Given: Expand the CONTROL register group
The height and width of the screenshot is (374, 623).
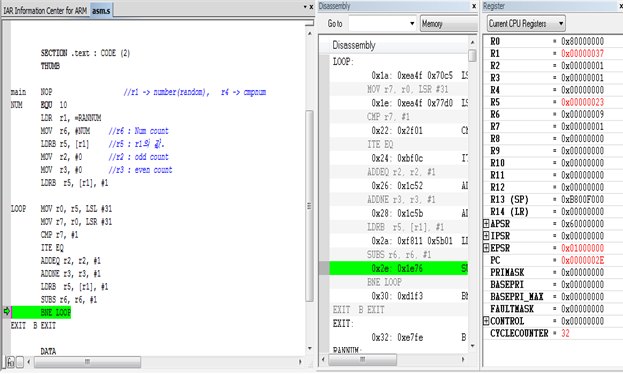Looking at the screenshot, I should [x=486, y=321].
